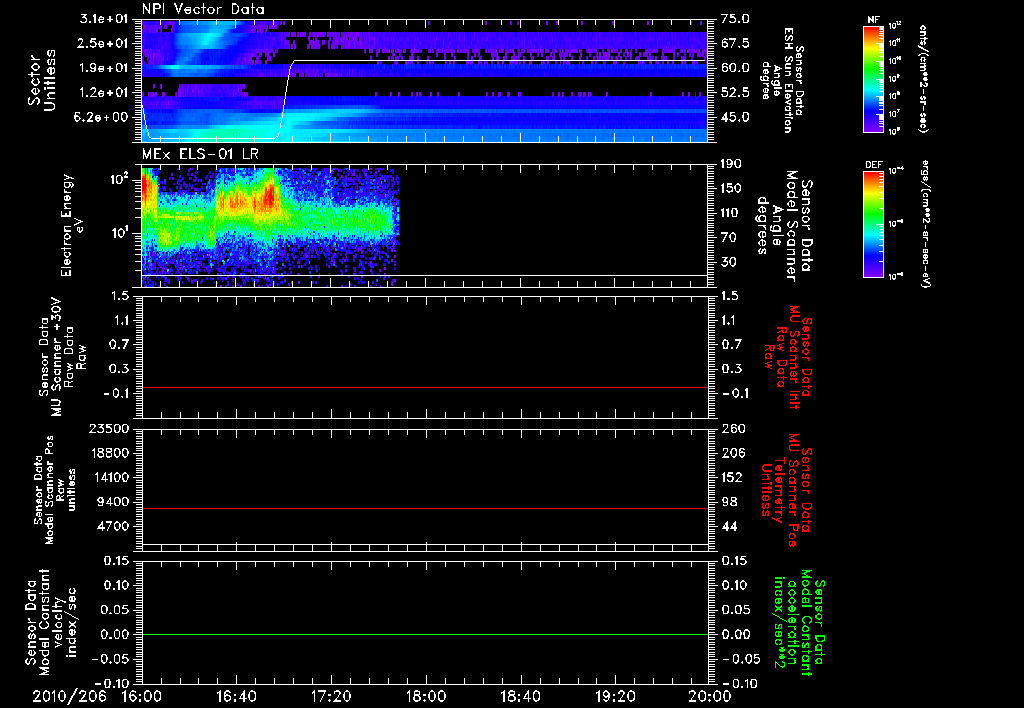Click the "60.0" elevation angle tick
The height and width of the screenshot is (708, 1024).
[x=735, y=68]
